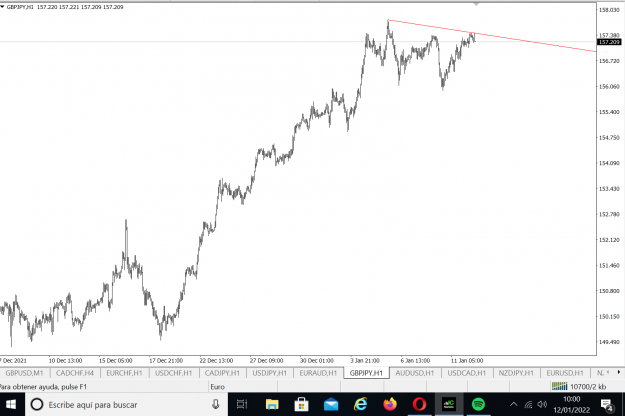This screenshot has width=625, height=416.
Task: Open Spotify from the taskbar
Action: point(478,404)
